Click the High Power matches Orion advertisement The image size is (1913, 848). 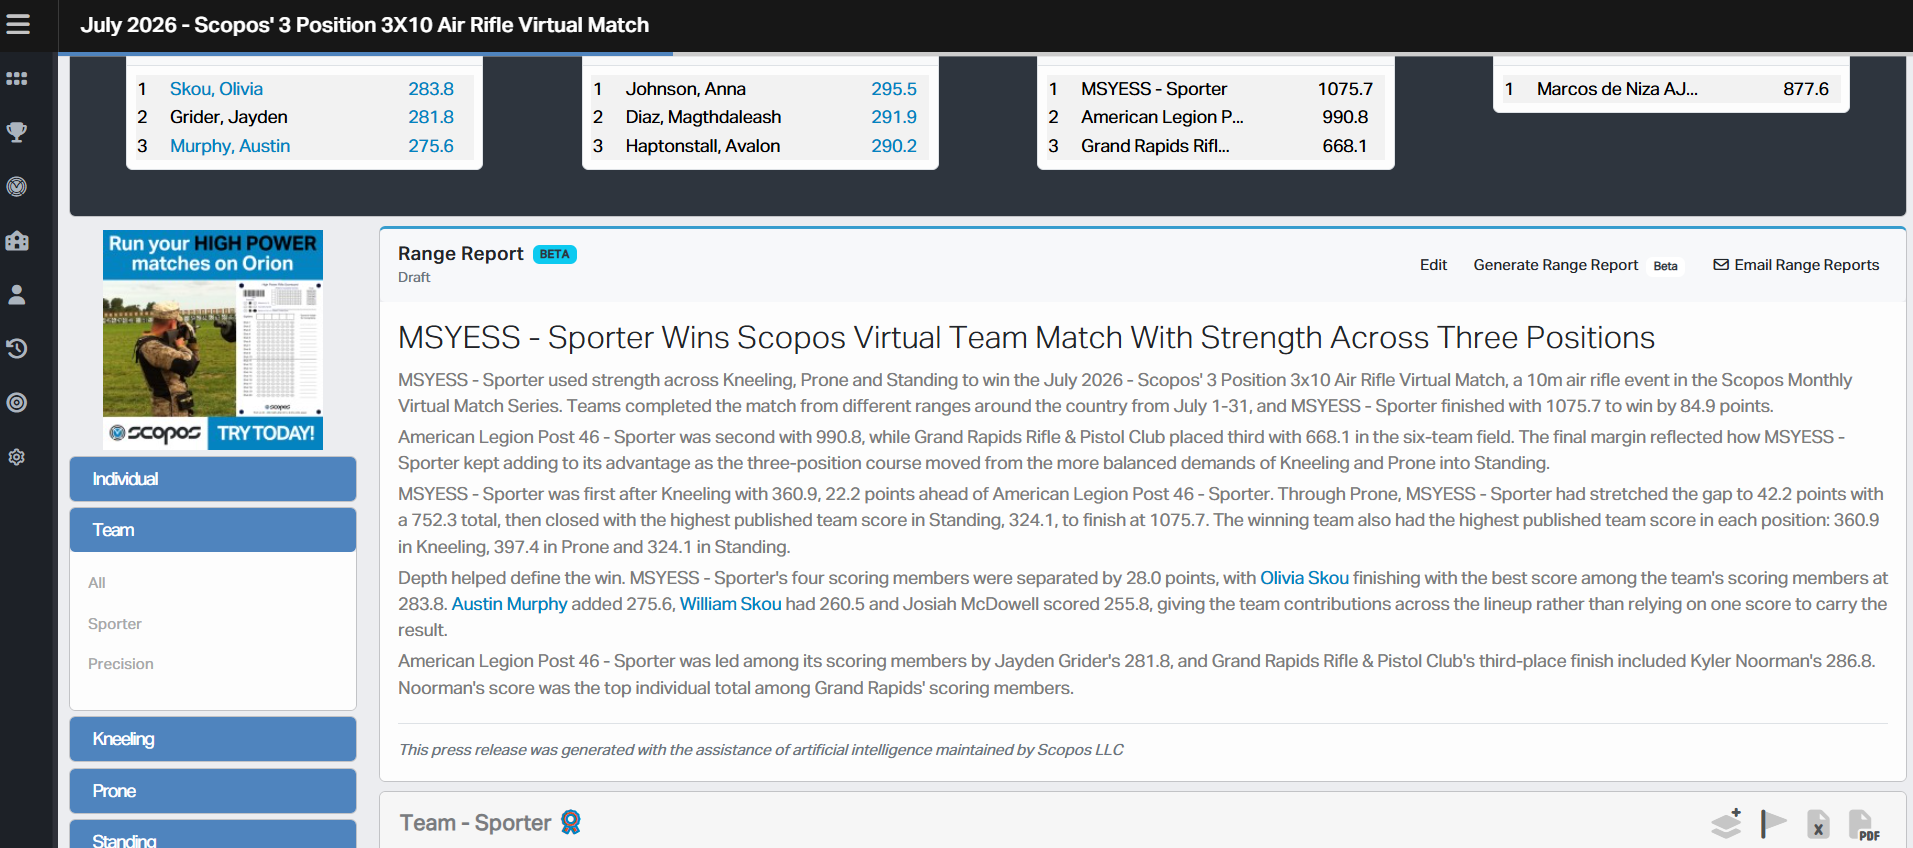(213, 340)
